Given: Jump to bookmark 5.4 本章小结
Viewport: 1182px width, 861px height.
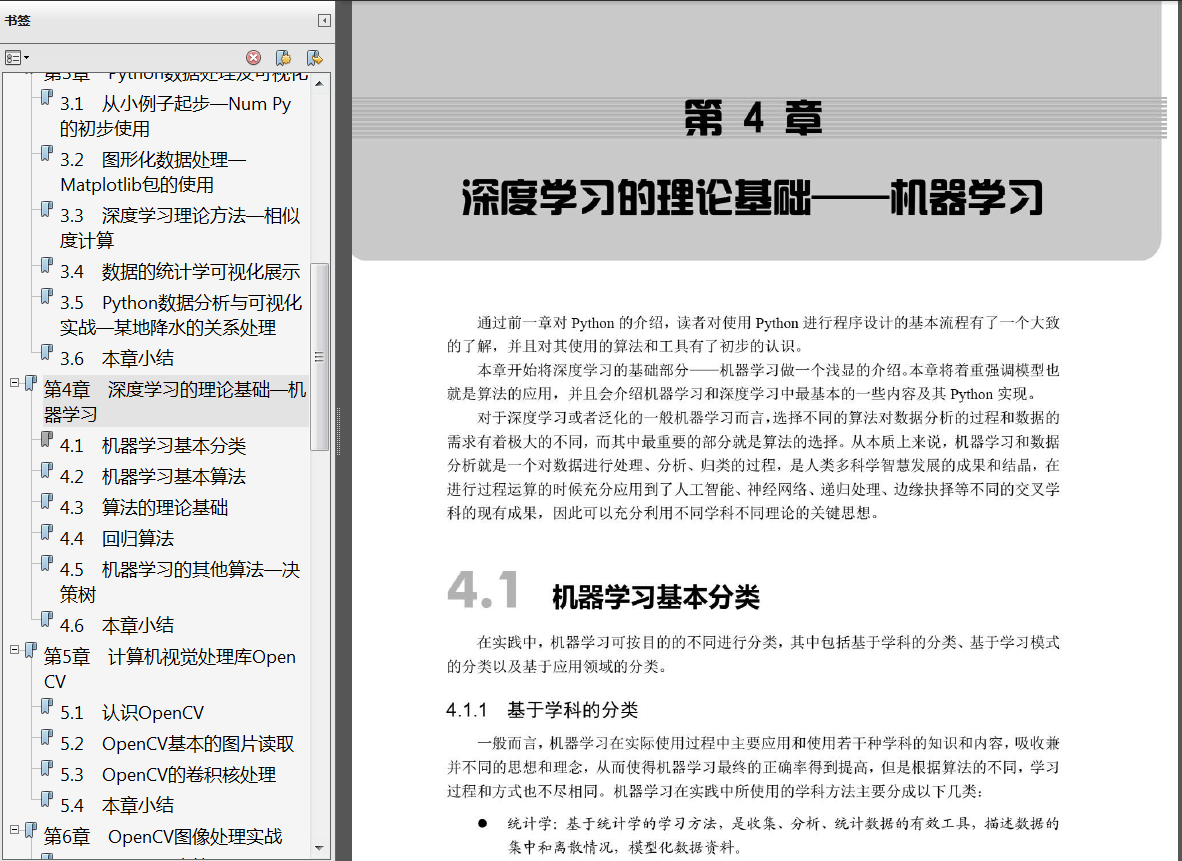Looking at the screenshot, I should point(117,805).
